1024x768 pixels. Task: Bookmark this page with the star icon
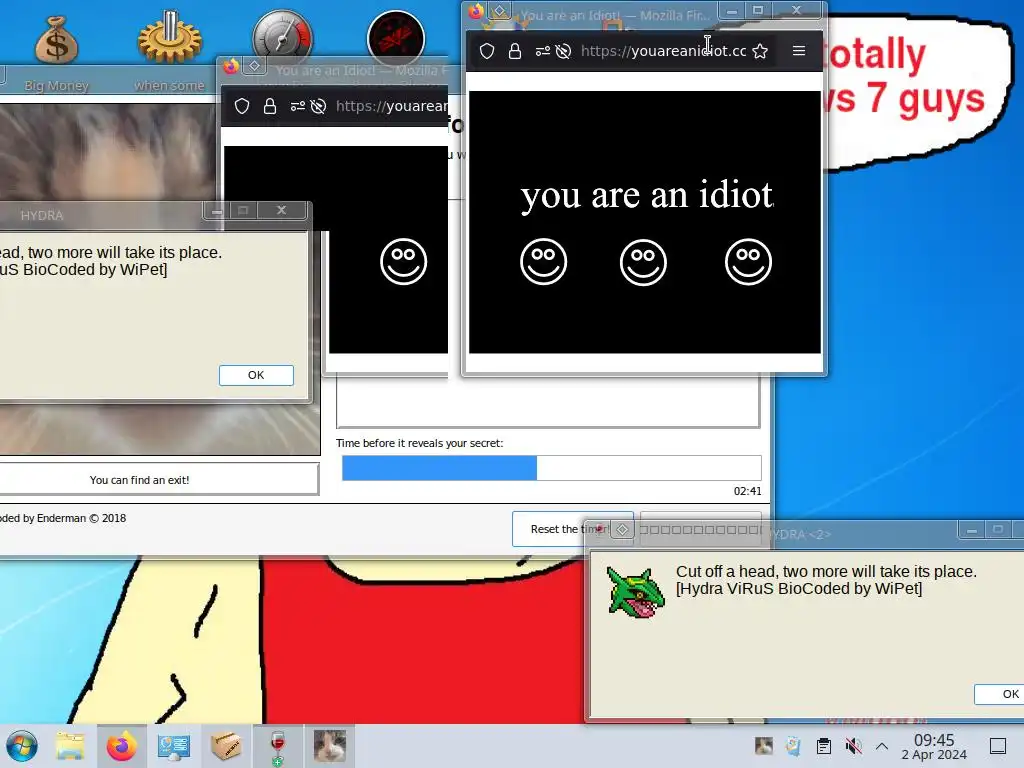tap(760, 51)
